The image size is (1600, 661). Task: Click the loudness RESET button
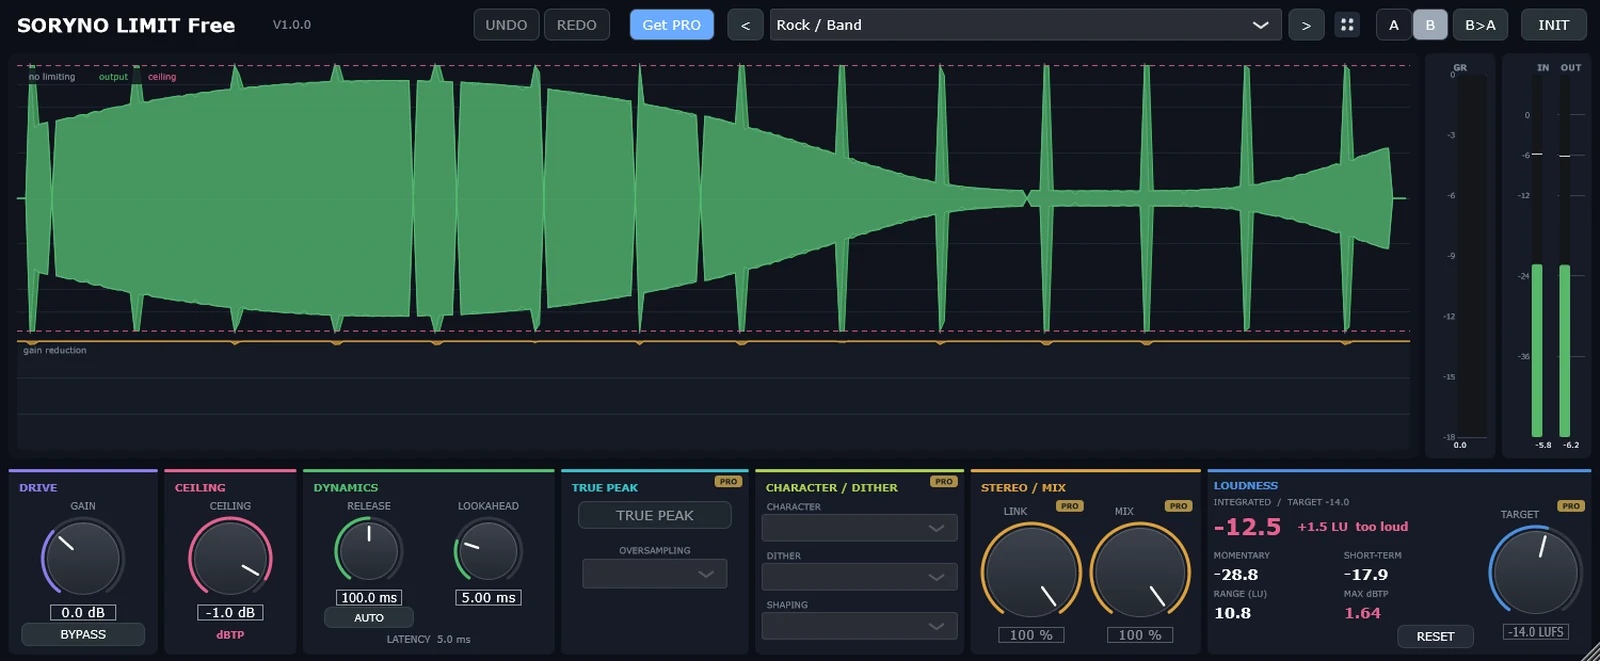click(x=1435, y=637)
